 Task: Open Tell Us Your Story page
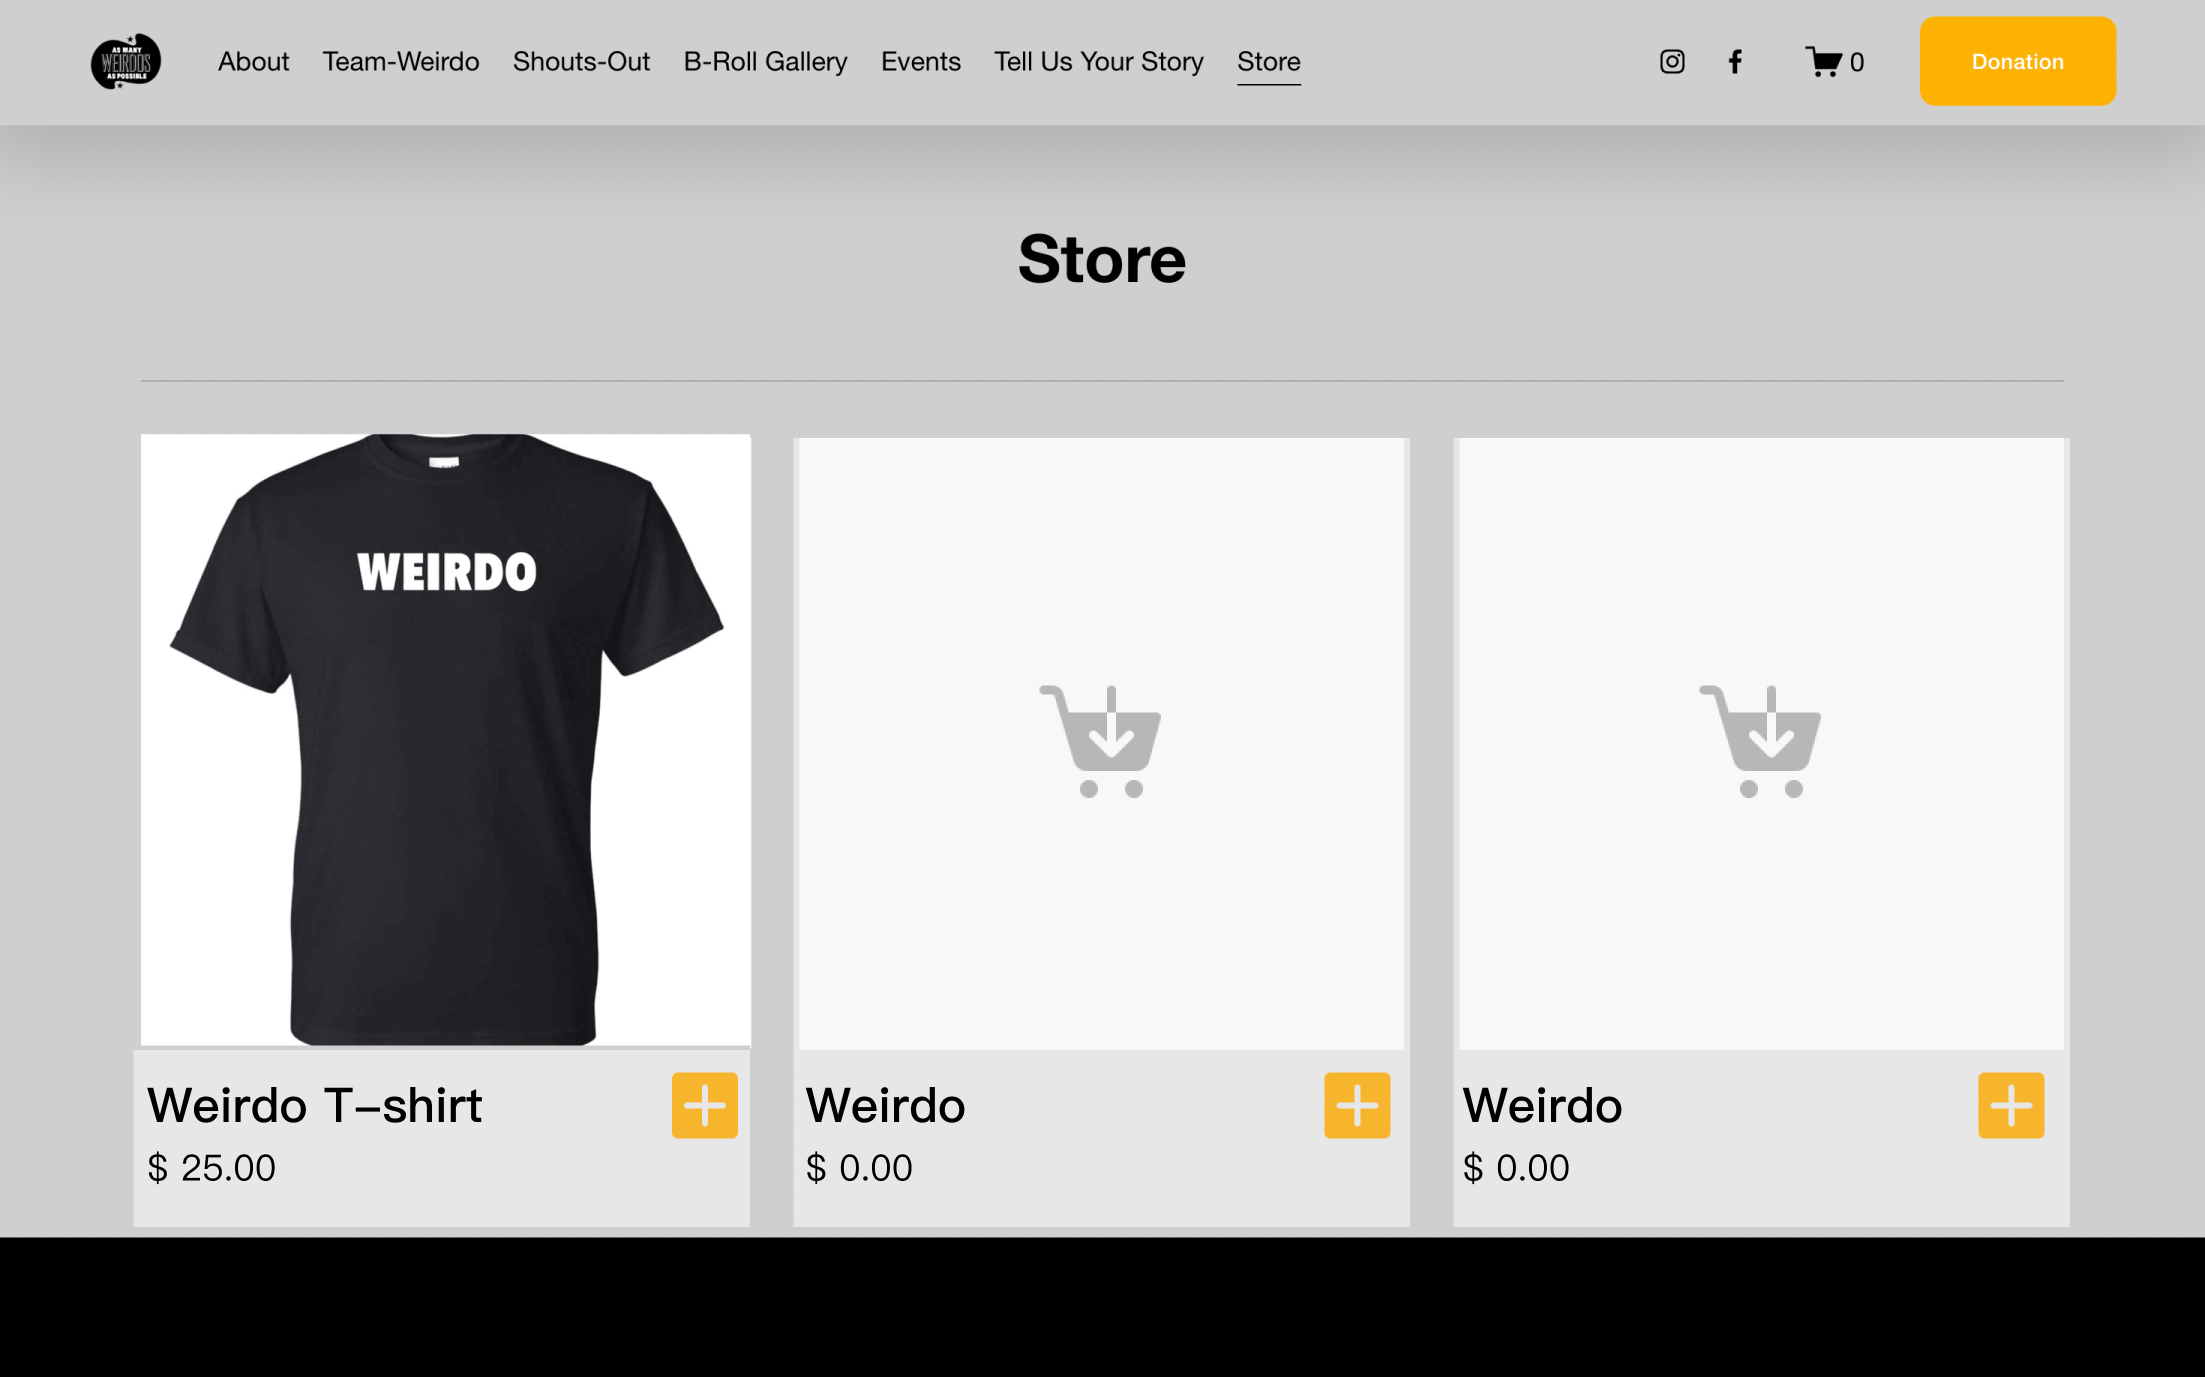pos(1098,62)
